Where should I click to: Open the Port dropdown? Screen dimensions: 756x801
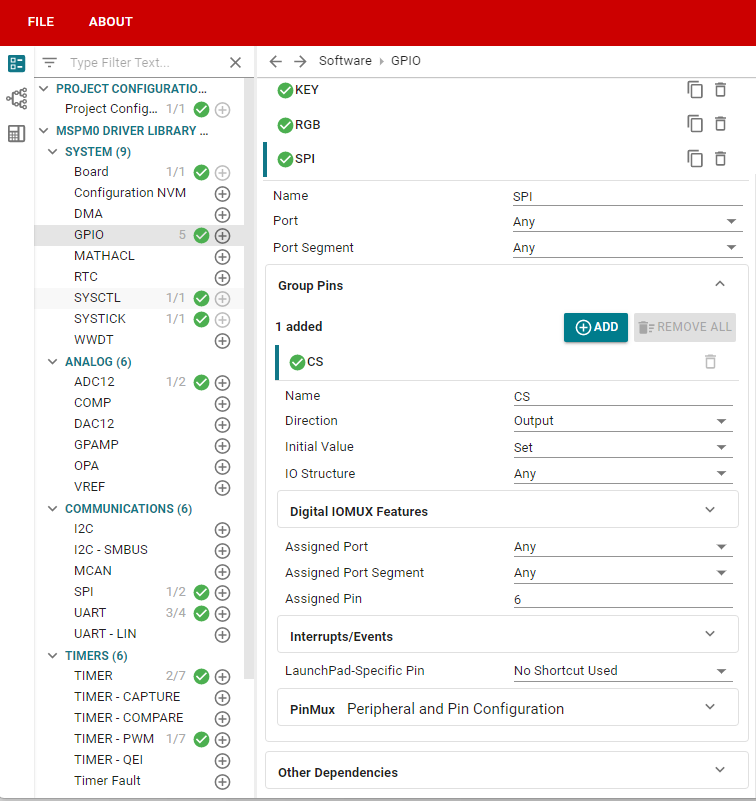627,222
